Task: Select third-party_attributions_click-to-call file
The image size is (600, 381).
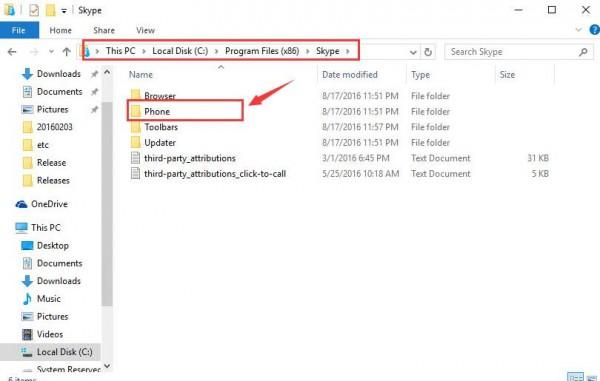Action: [215, 174]
